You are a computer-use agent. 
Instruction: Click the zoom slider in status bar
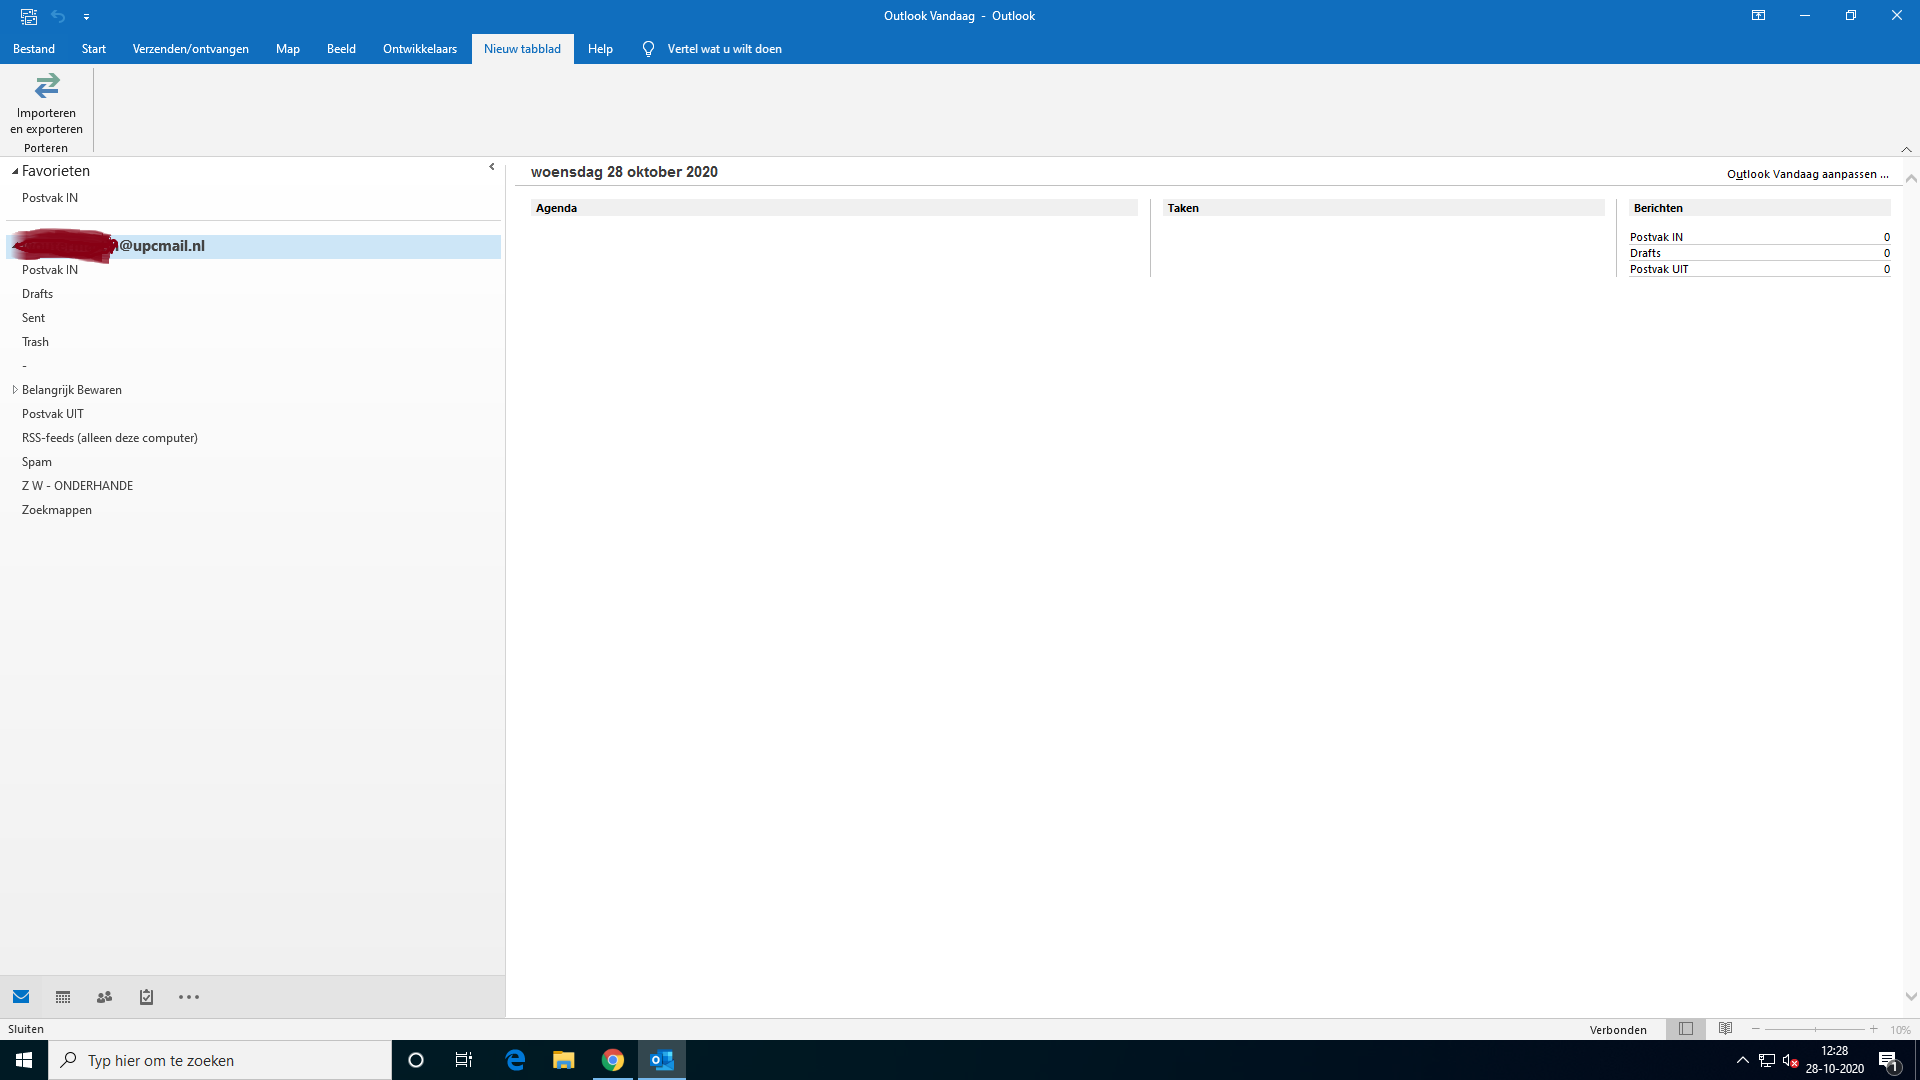[x=1814, y=1029]
